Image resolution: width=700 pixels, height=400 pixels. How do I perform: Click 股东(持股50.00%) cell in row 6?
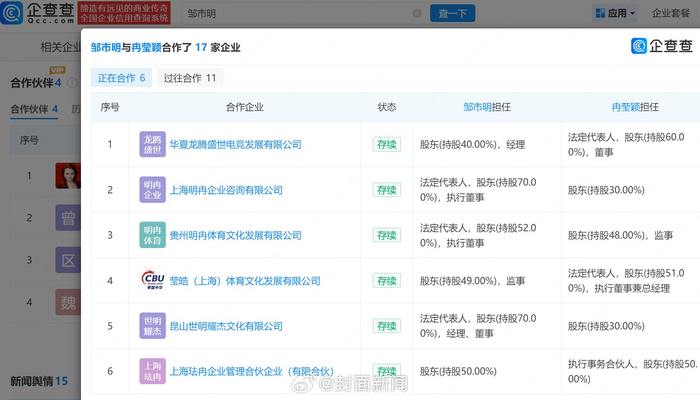pyautogui.click(x=458, y=371)
